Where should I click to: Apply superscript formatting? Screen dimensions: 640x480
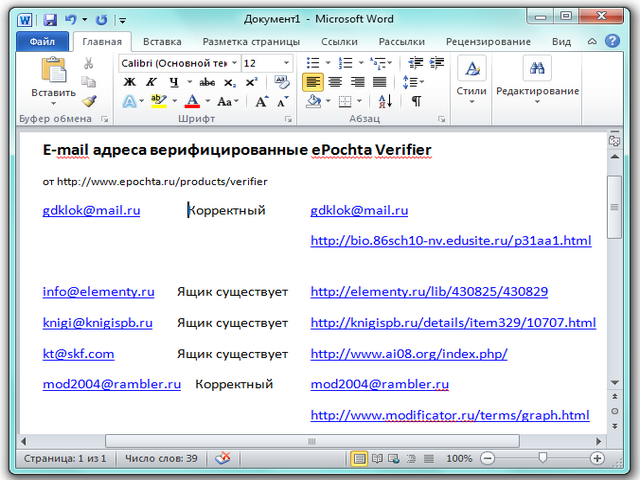(x=251, y=82)
